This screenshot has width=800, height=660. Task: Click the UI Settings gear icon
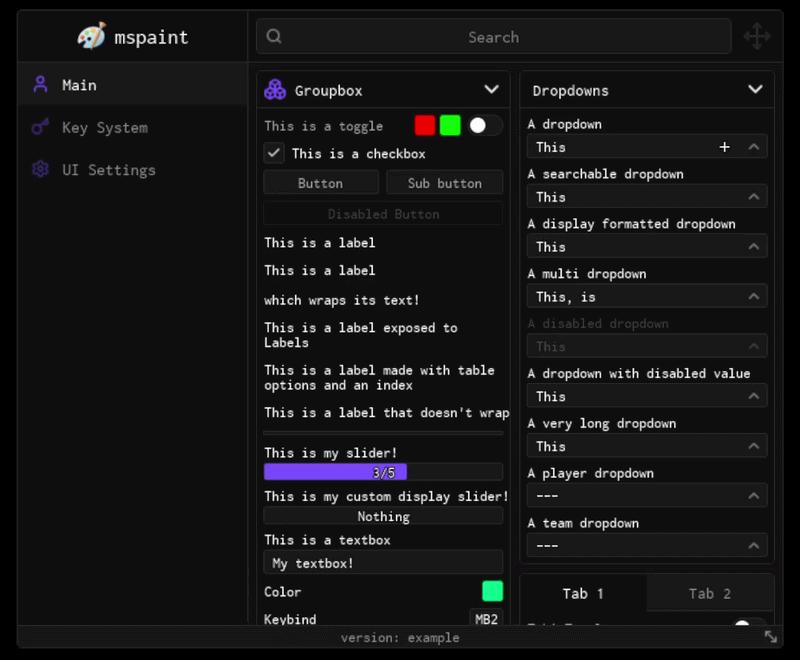pyautogui.click(x=40, y=169)
